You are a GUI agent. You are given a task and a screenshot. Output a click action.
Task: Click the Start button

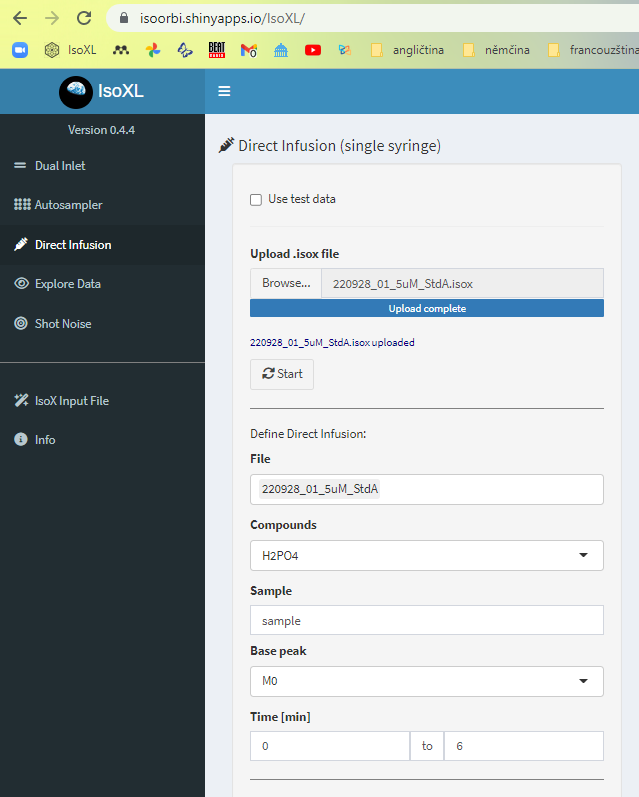[282, 374]
